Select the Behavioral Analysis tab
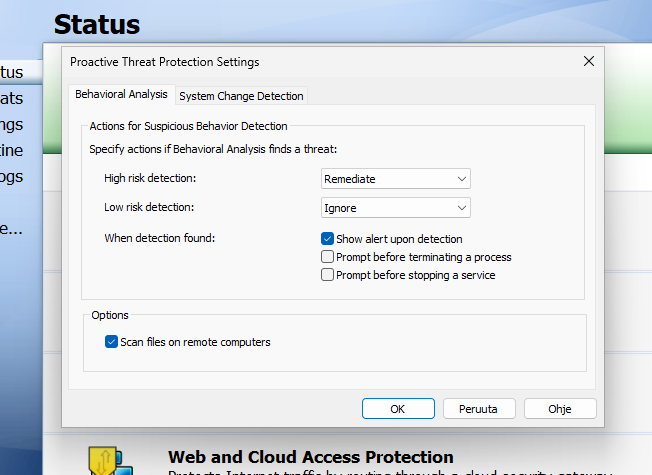The height and width of the screenshot is (475, 652). tap(121, 95)
